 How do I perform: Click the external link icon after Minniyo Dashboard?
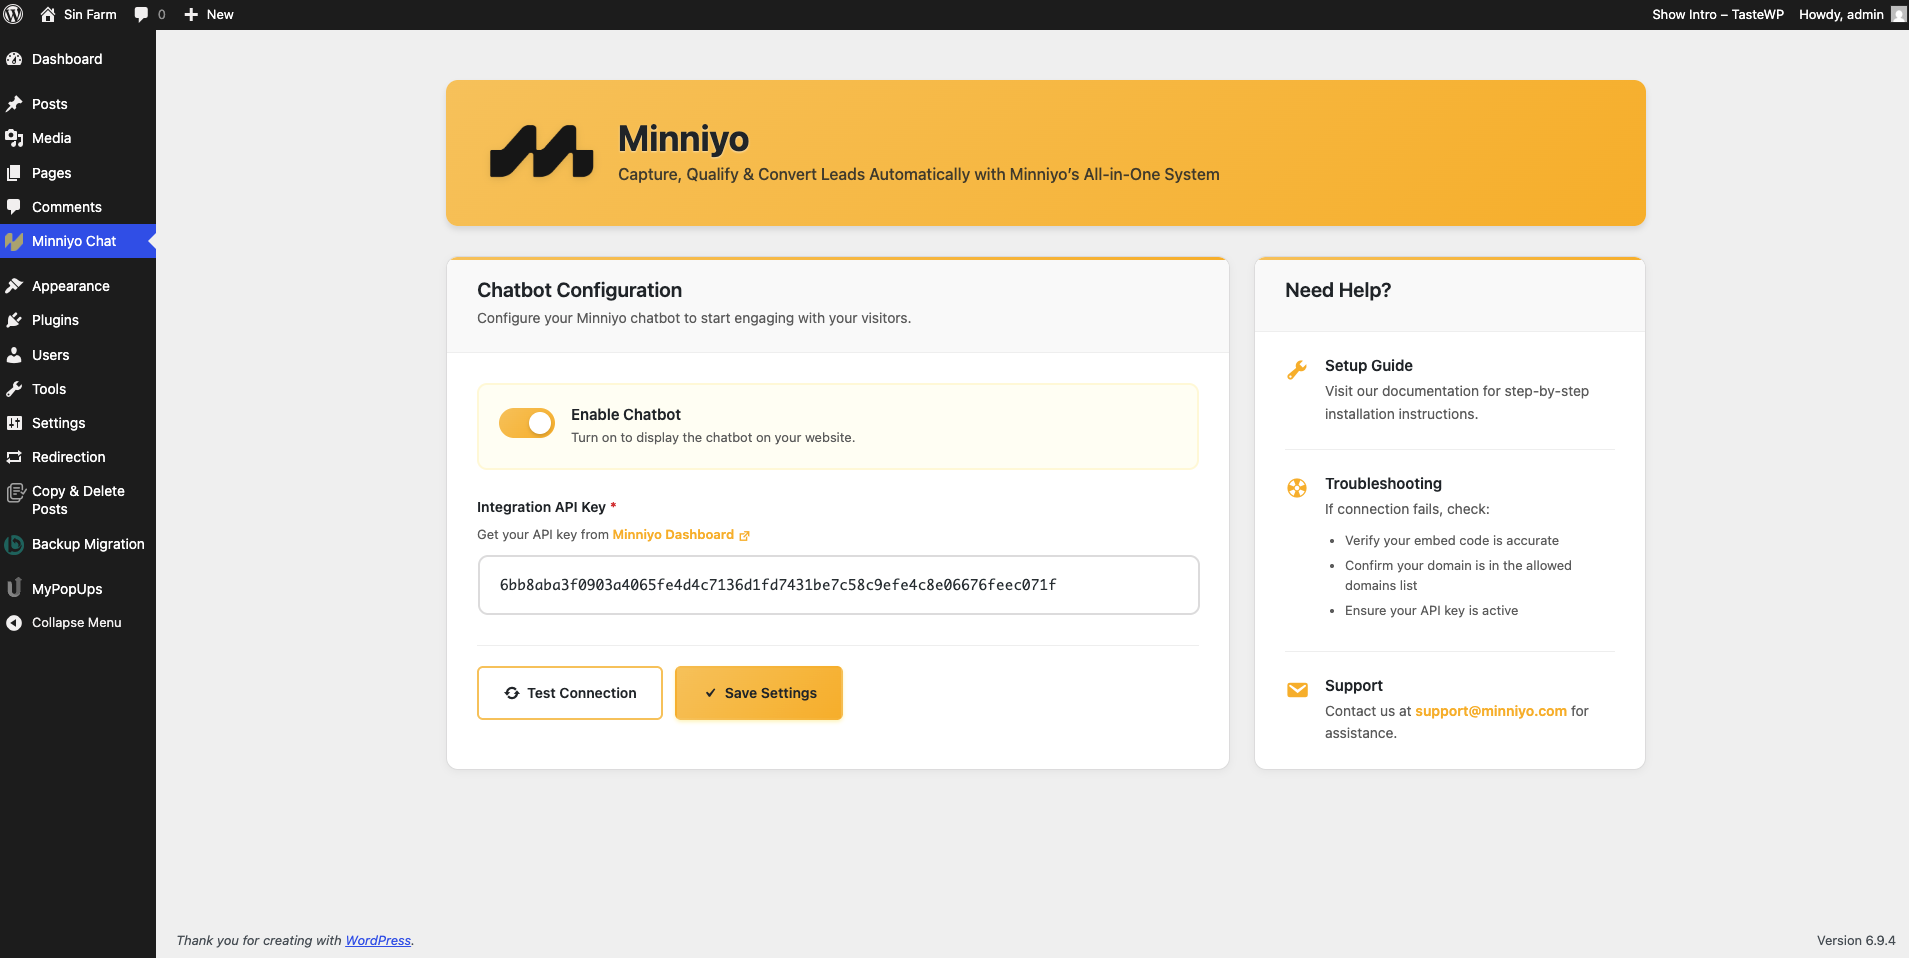[x=744, y=536]
